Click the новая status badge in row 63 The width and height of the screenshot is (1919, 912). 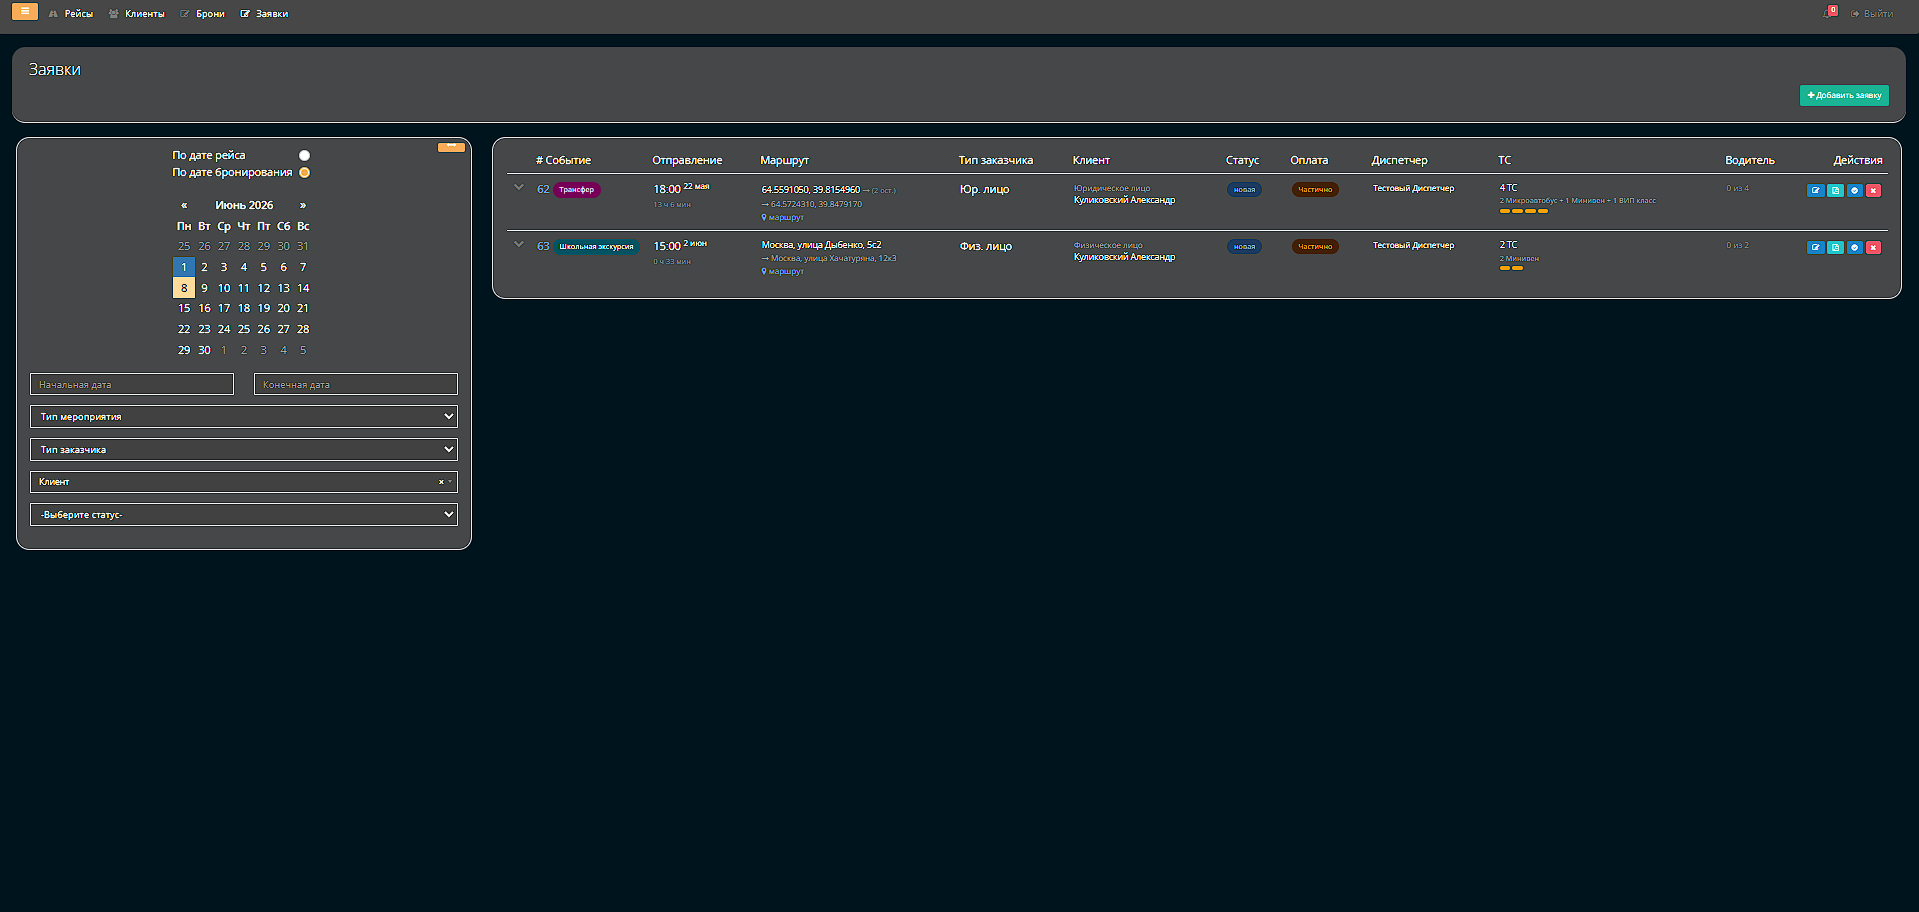pos(1244,246)
